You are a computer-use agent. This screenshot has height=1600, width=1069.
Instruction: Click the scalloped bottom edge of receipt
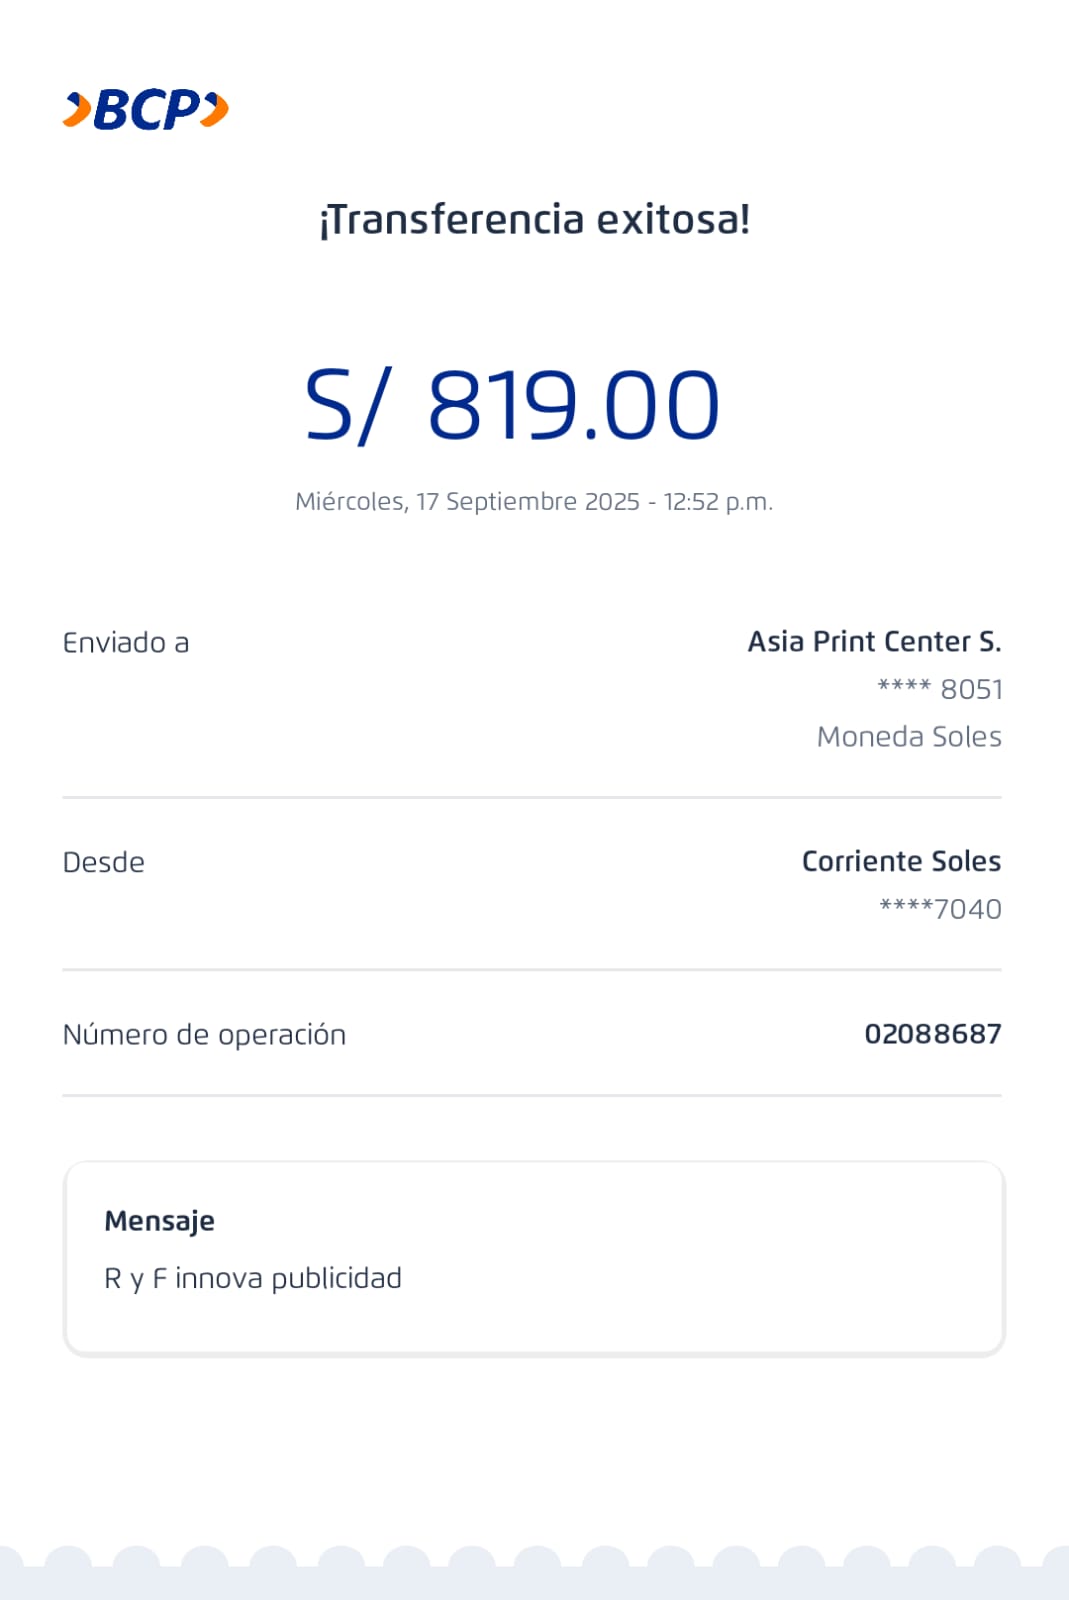[534, 1570]
